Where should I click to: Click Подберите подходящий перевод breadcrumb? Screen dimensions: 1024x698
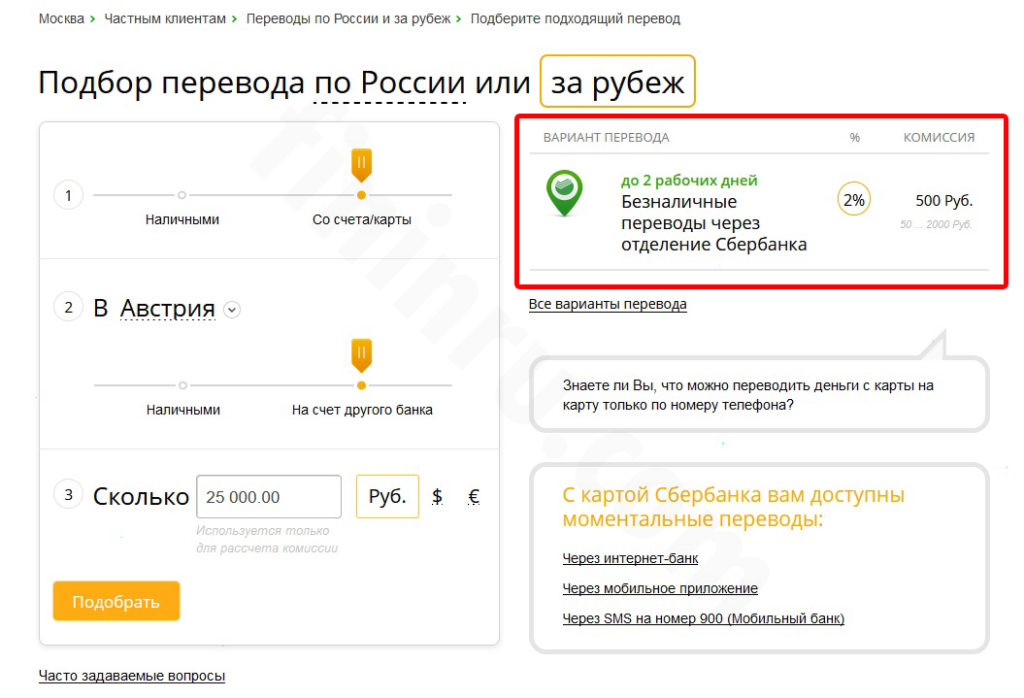(575, 19)
